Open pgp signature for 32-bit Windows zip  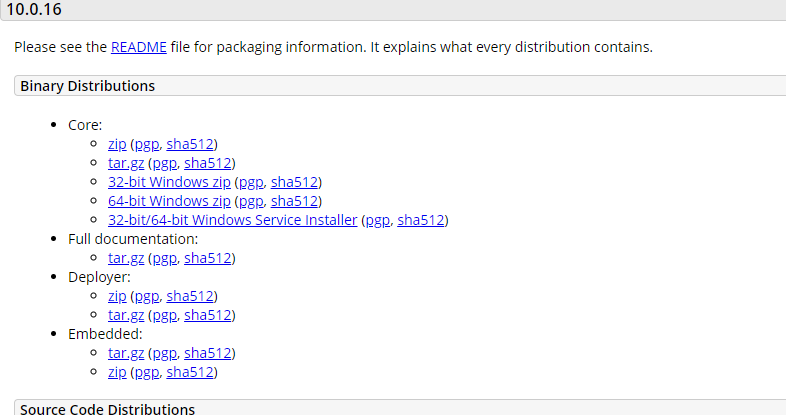click(x=251, y=182)
